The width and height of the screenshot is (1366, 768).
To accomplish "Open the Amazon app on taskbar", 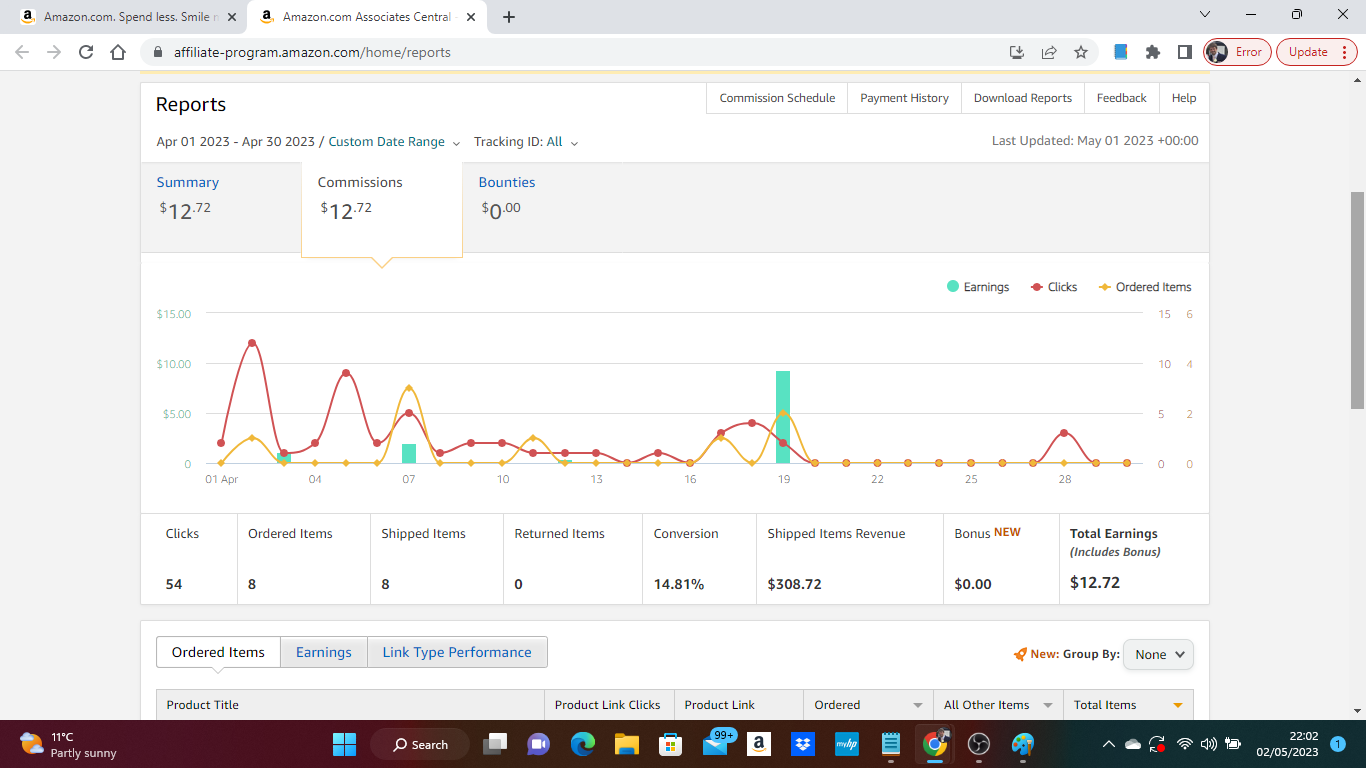I will (x=759, y=744).
